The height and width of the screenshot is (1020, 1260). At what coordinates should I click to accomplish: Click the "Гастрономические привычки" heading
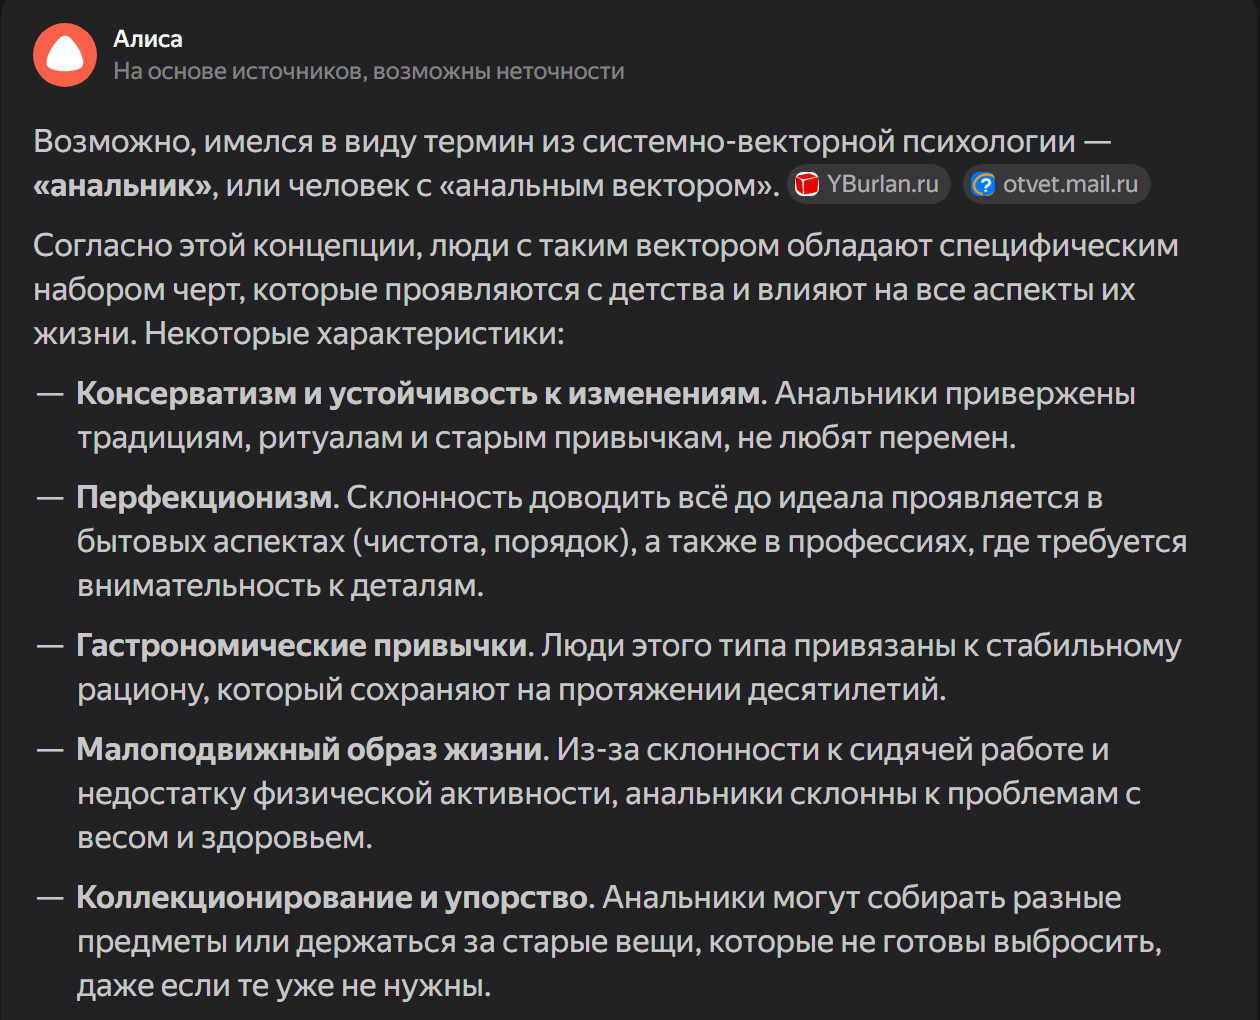302,646
